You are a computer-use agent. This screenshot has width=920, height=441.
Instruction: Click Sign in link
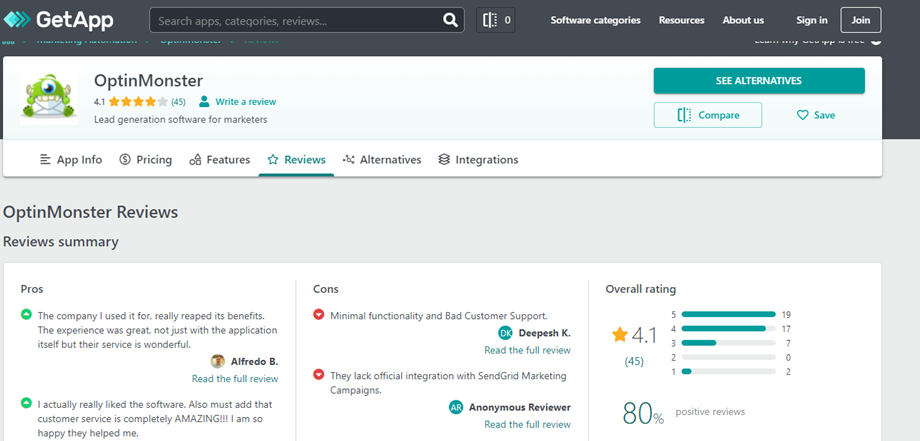pos(811,20)
